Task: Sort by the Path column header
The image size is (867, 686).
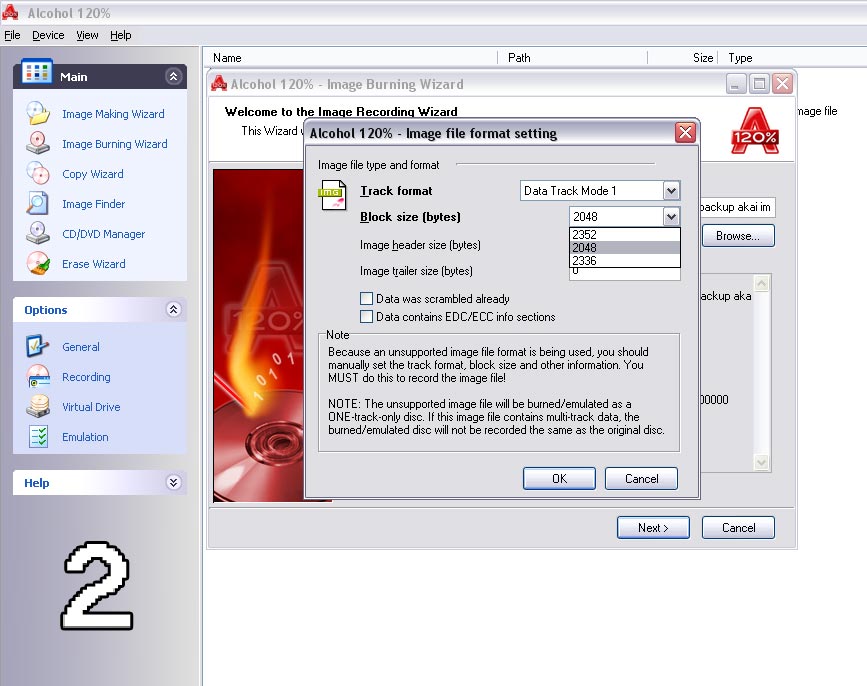Action: tap(572, 57)
